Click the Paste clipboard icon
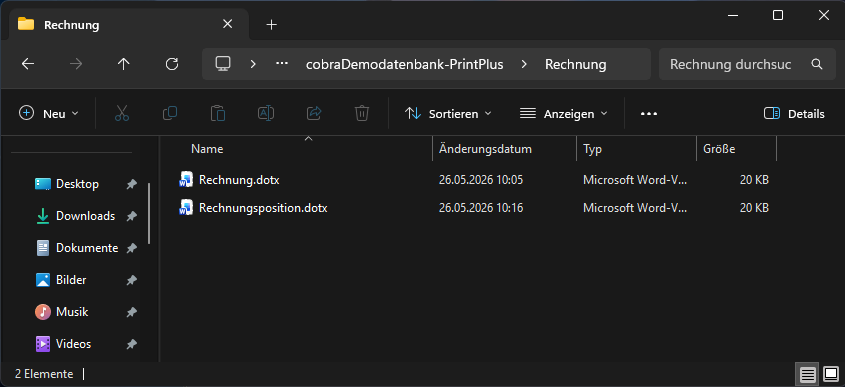 click(x=218, y=113)
